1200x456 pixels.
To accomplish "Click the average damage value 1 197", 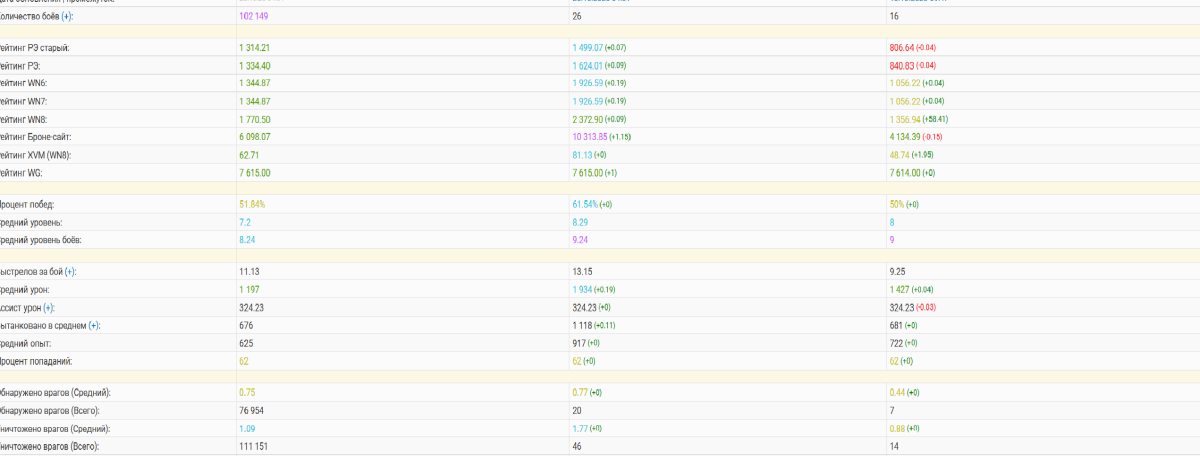I will pos(250,290).
